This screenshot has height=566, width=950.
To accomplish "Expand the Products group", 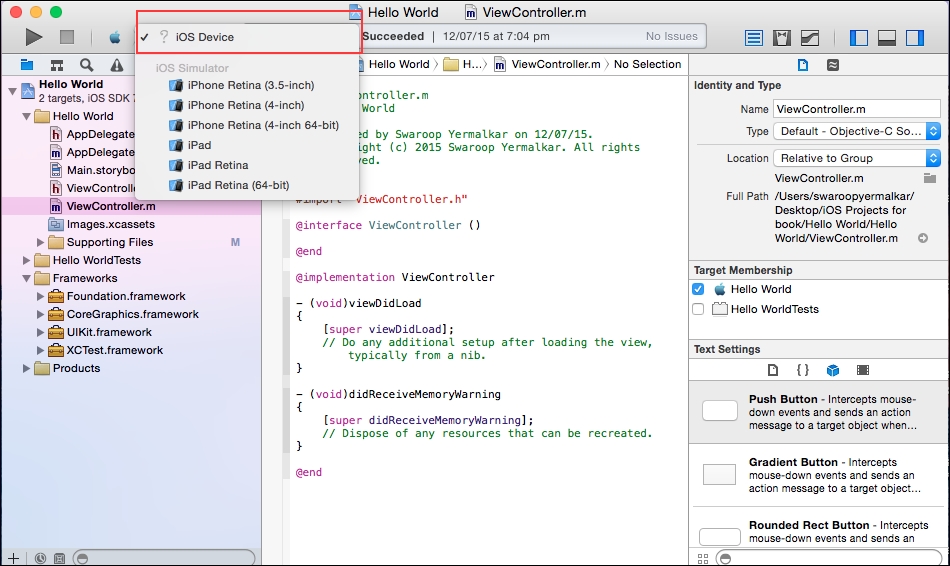I will (26, 368).
